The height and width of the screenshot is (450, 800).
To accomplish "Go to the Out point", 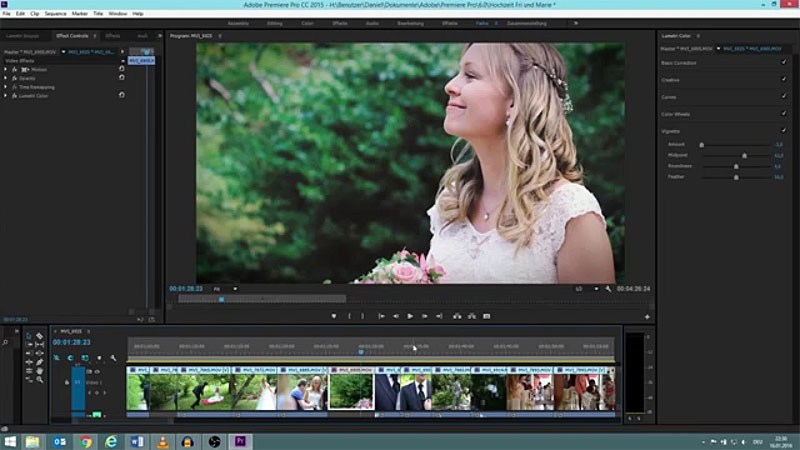I will [439, 316].
